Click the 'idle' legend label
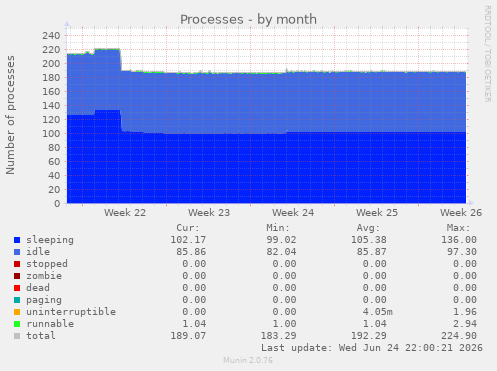 38,252
